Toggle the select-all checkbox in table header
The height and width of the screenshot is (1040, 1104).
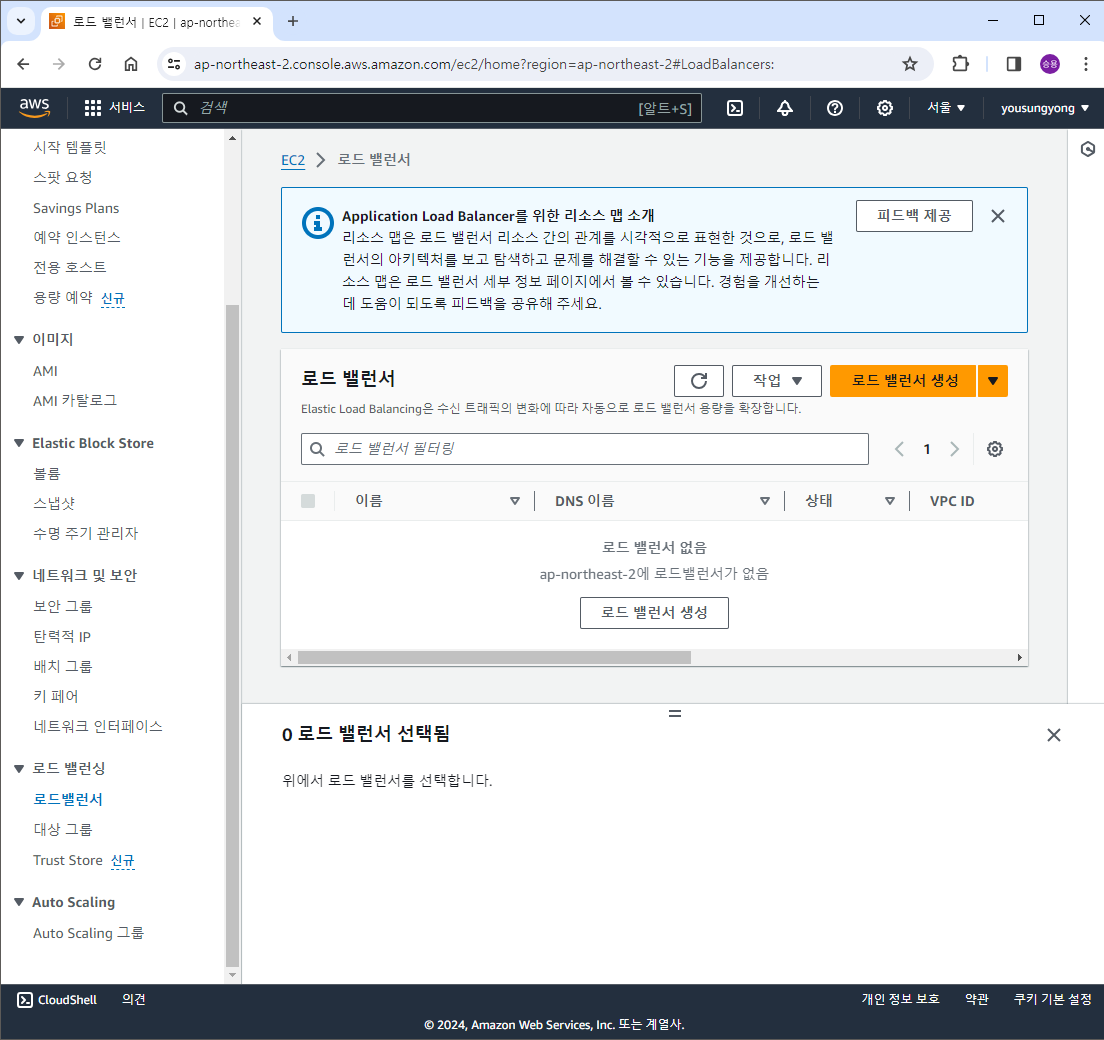(308, 501)
